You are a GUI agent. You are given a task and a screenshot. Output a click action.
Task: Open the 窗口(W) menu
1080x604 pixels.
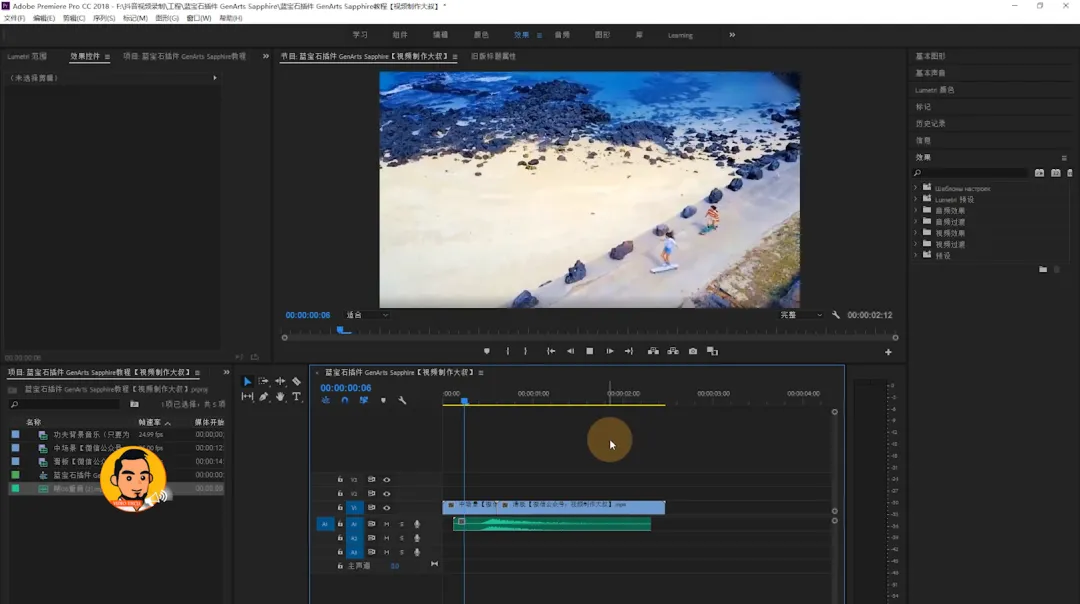point(199,18)
